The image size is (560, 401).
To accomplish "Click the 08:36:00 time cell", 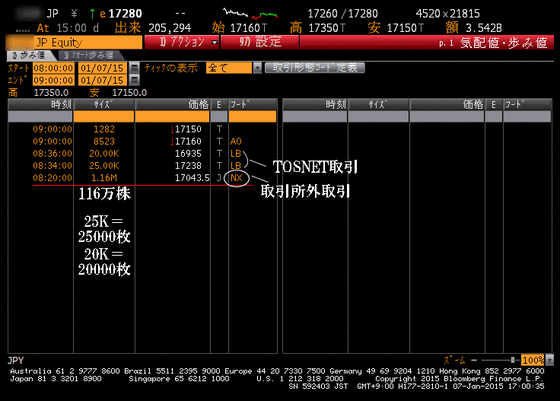I will point(52,153).
